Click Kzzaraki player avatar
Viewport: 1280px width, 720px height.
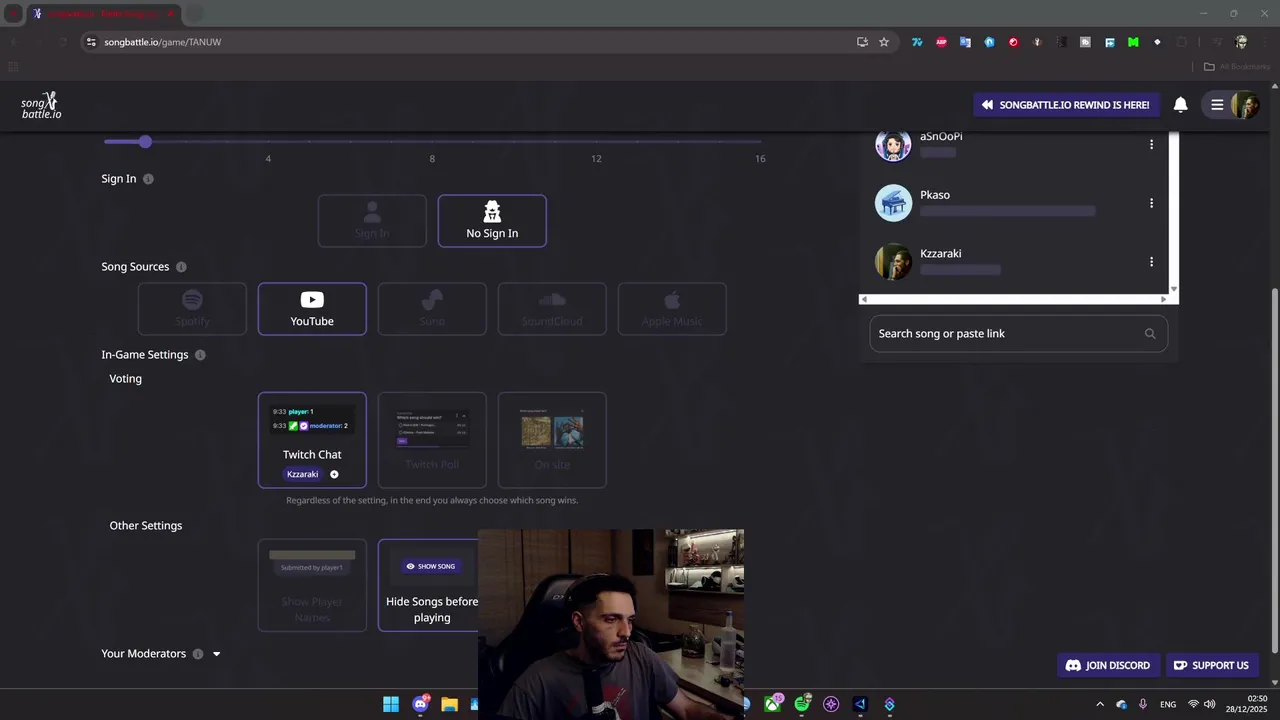(893, 262)
